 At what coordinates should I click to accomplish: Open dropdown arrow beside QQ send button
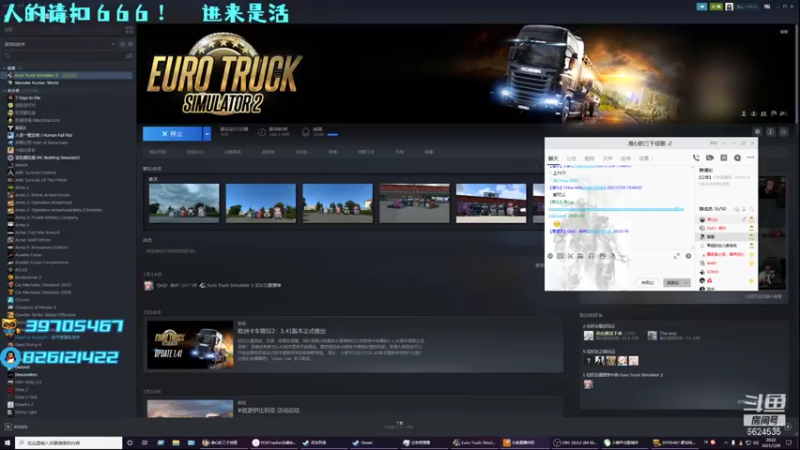point(686,283)
